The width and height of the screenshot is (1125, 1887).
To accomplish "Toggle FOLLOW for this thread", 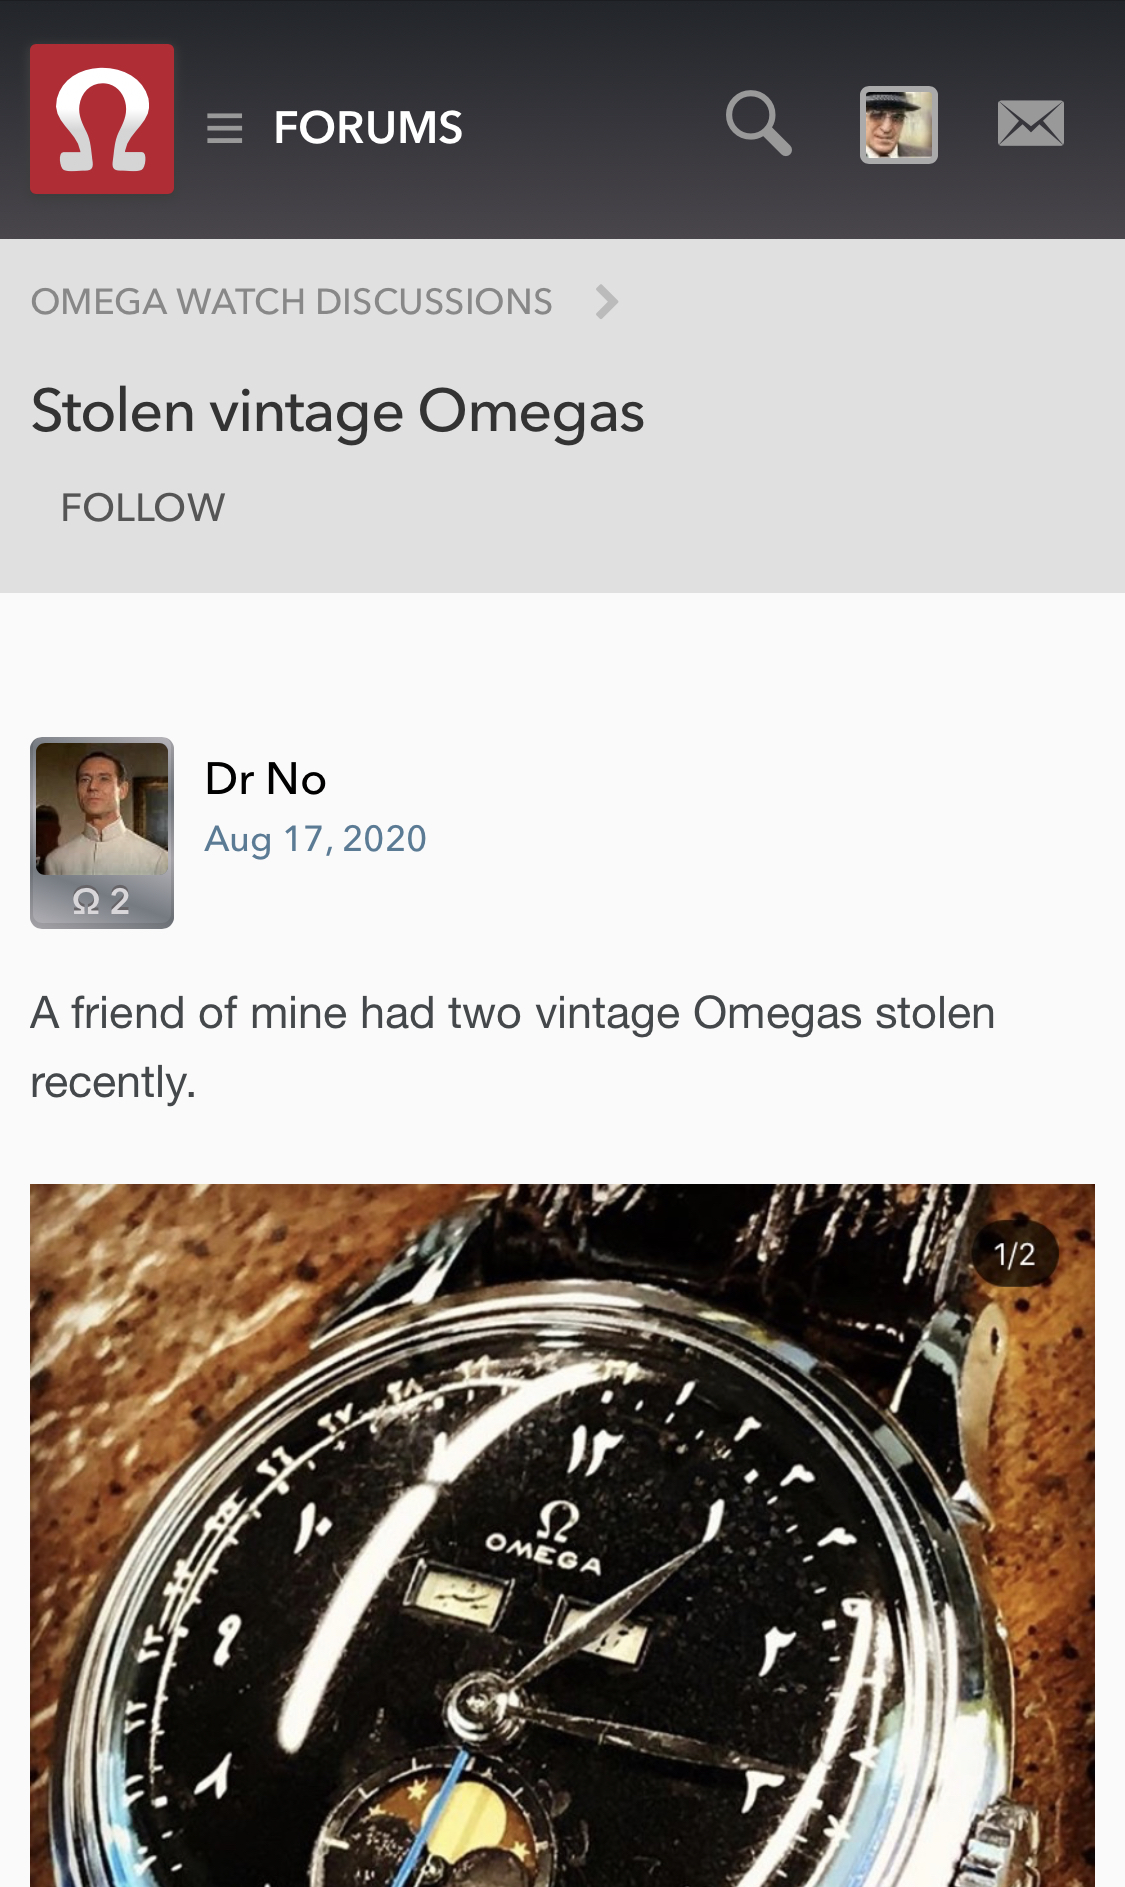I will click(x=143, y=507).
